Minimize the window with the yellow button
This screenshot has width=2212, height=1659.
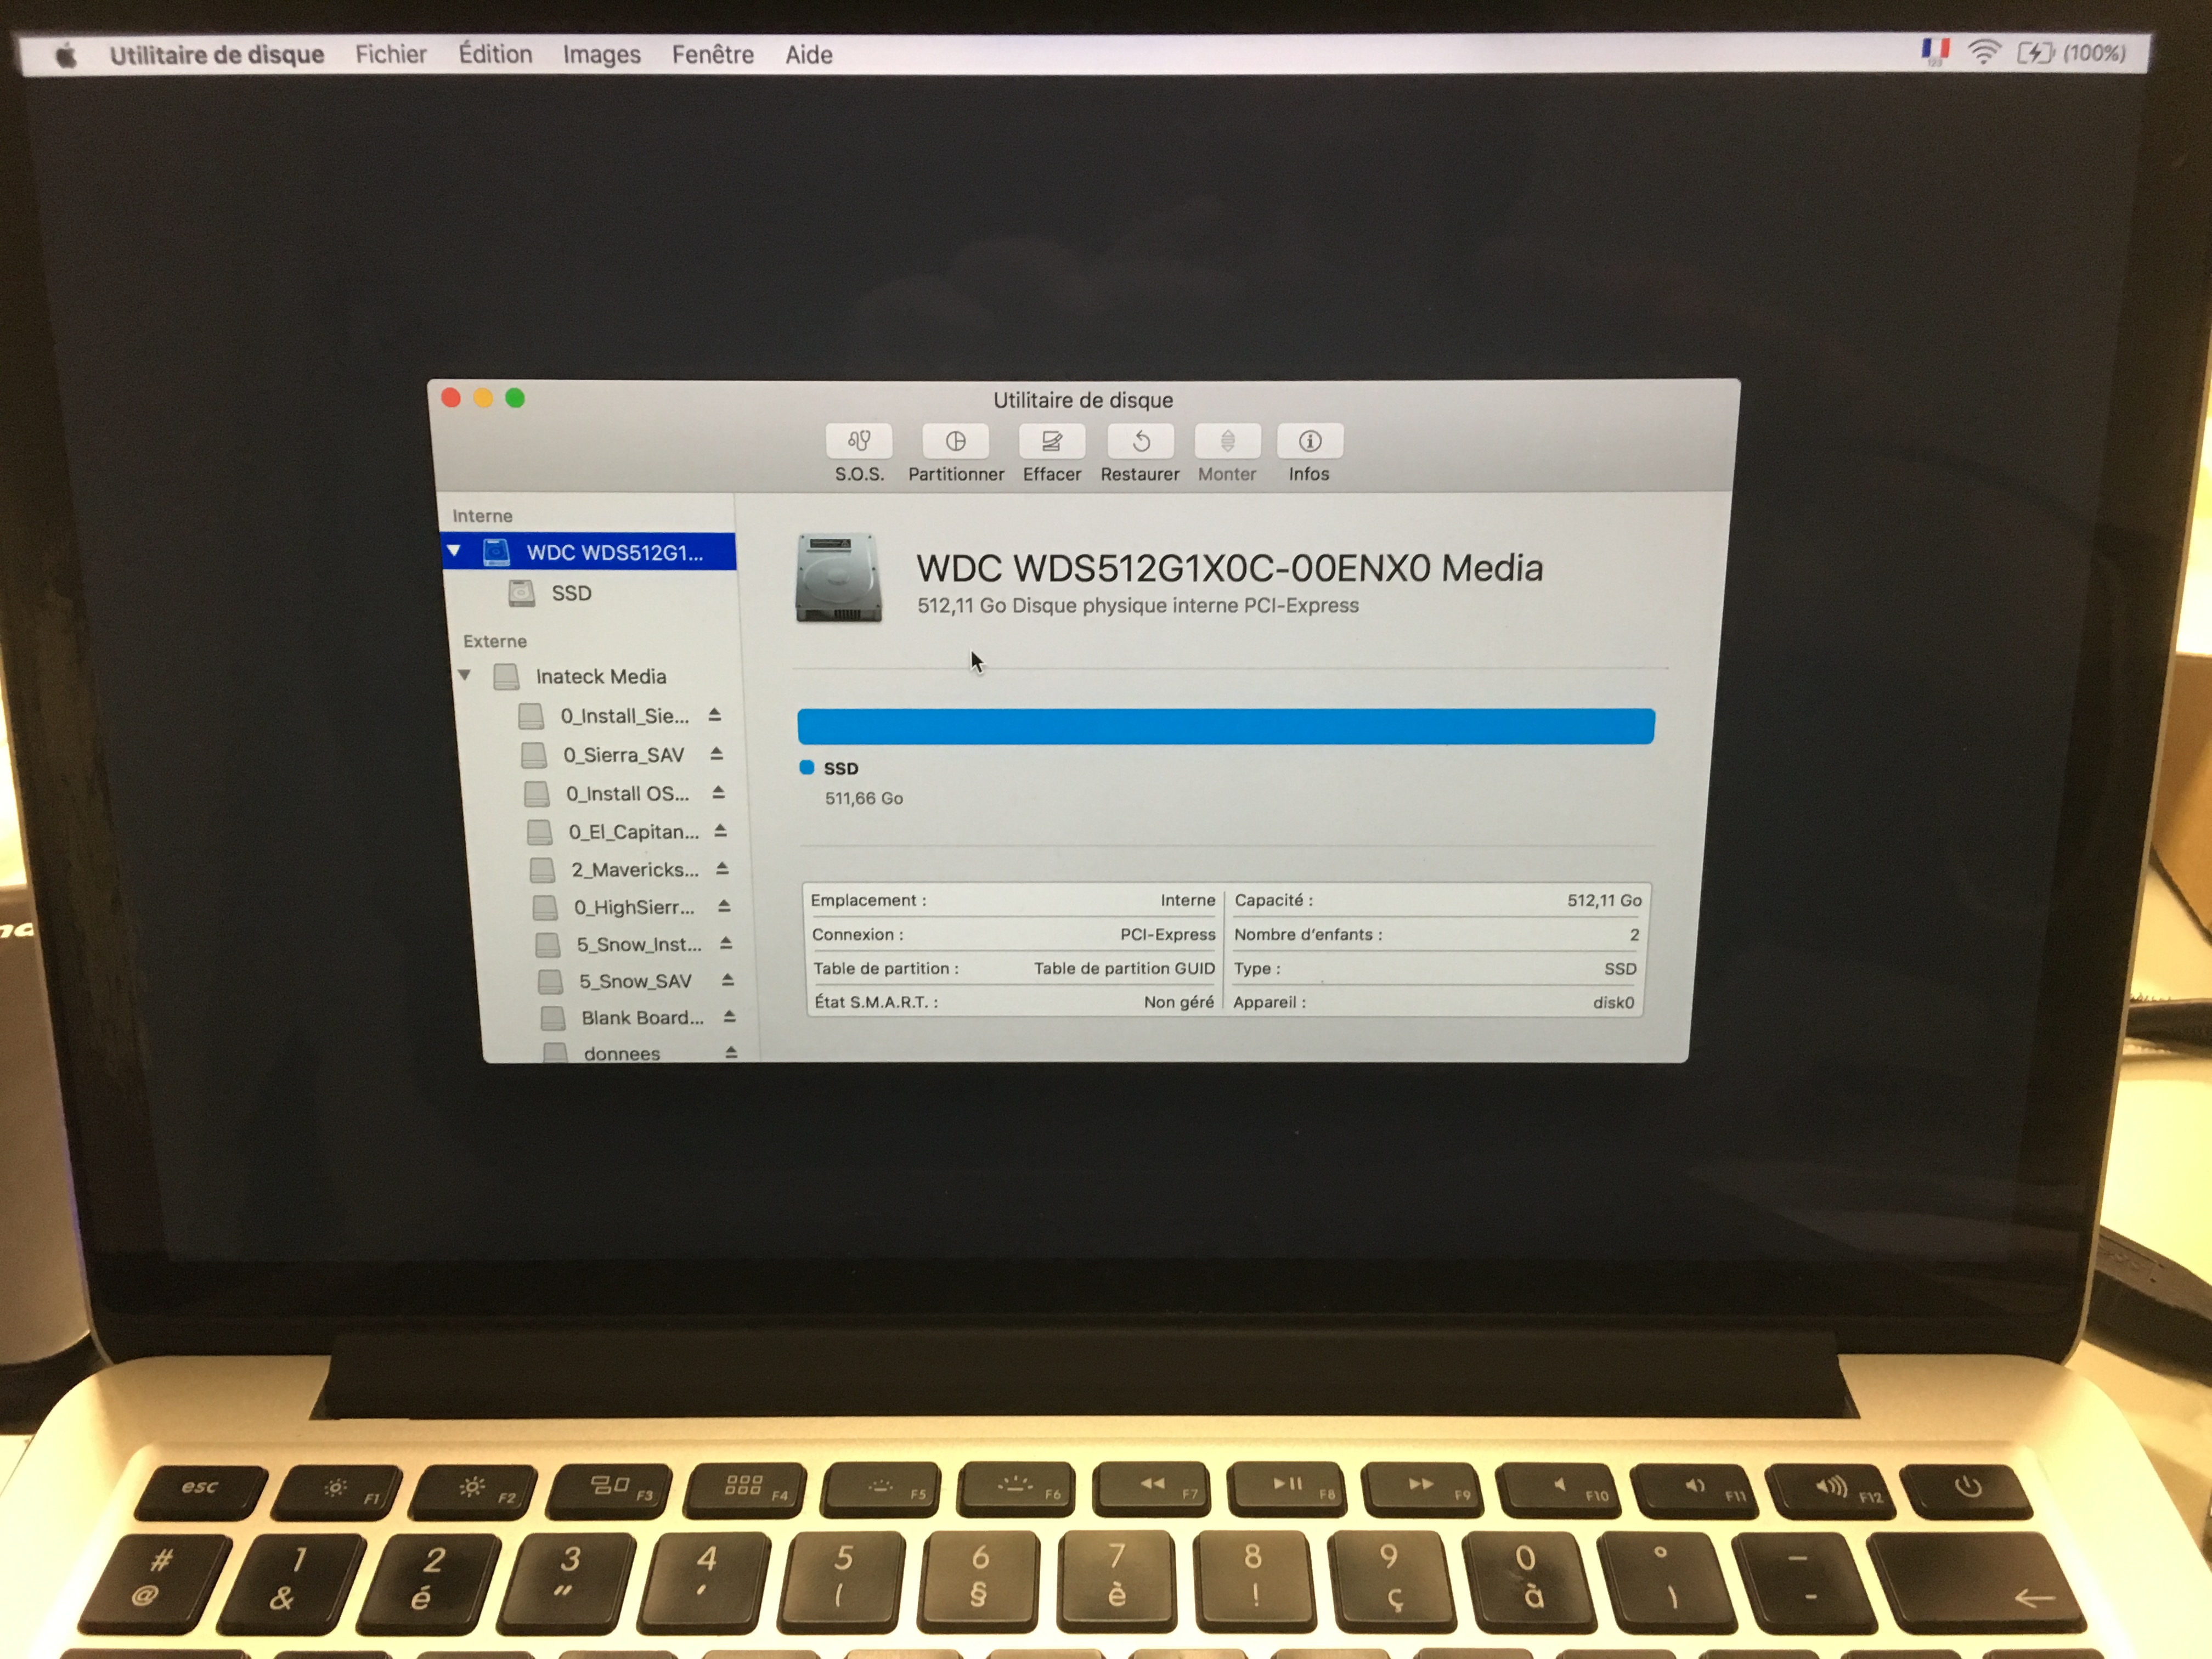483,398
